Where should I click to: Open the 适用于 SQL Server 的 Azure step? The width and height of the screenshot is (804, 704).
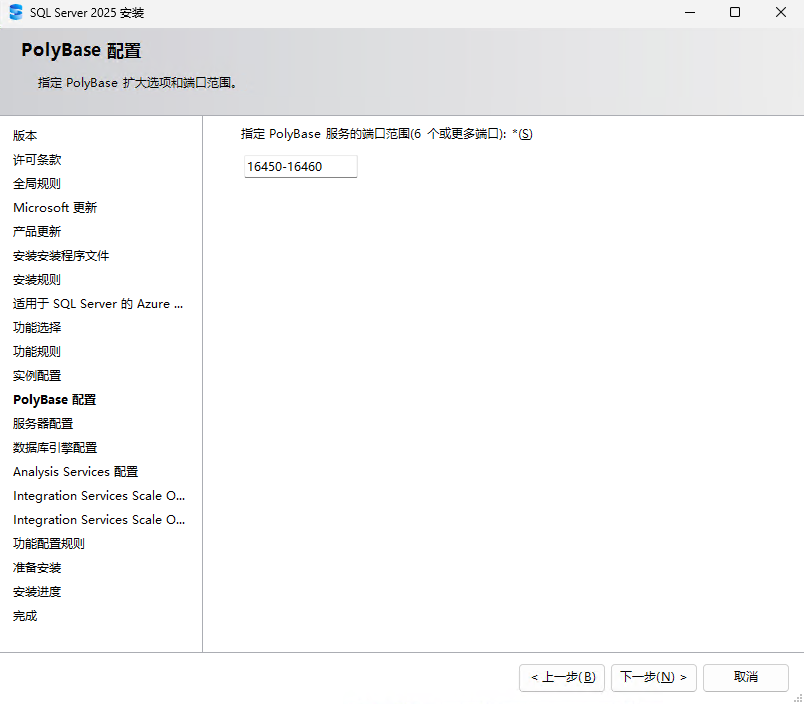pyautogui.click(x=97, y=303)
